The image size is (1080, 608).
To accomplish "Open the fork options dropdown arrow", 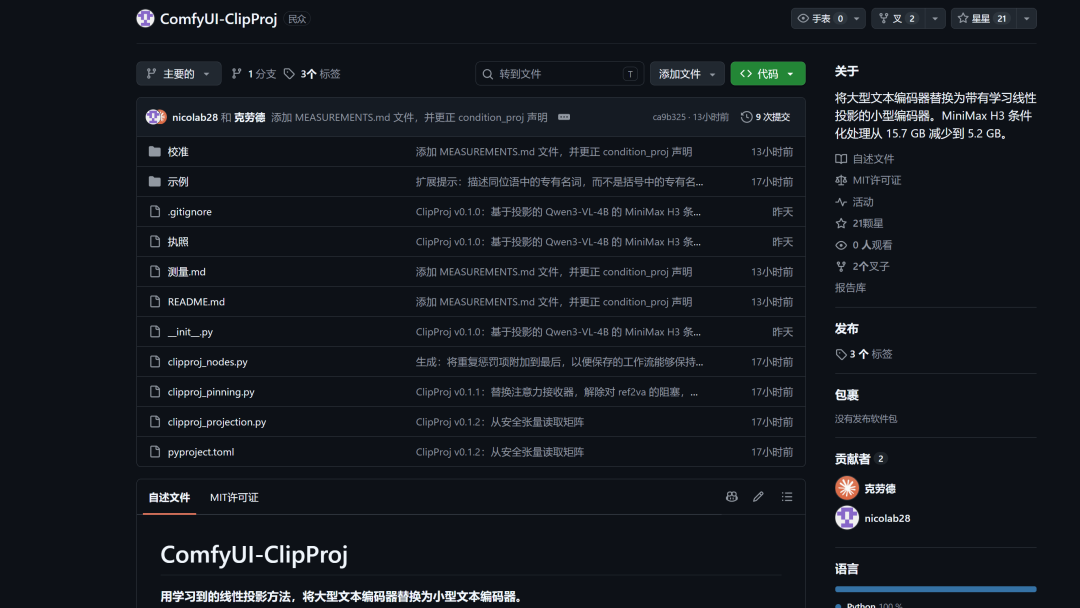I will coord(935,19).
